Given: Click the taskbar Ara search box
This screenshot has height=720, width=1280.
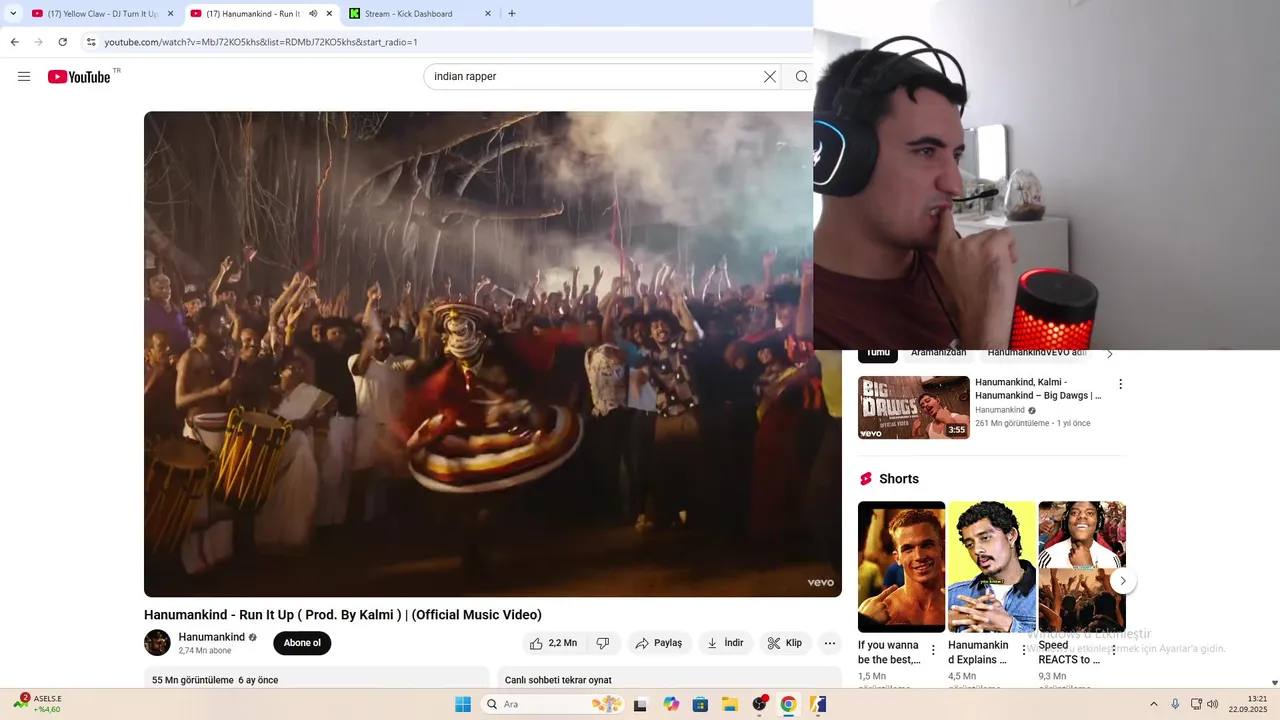Looking at the screenshot, I should click(x=552, y=704).
